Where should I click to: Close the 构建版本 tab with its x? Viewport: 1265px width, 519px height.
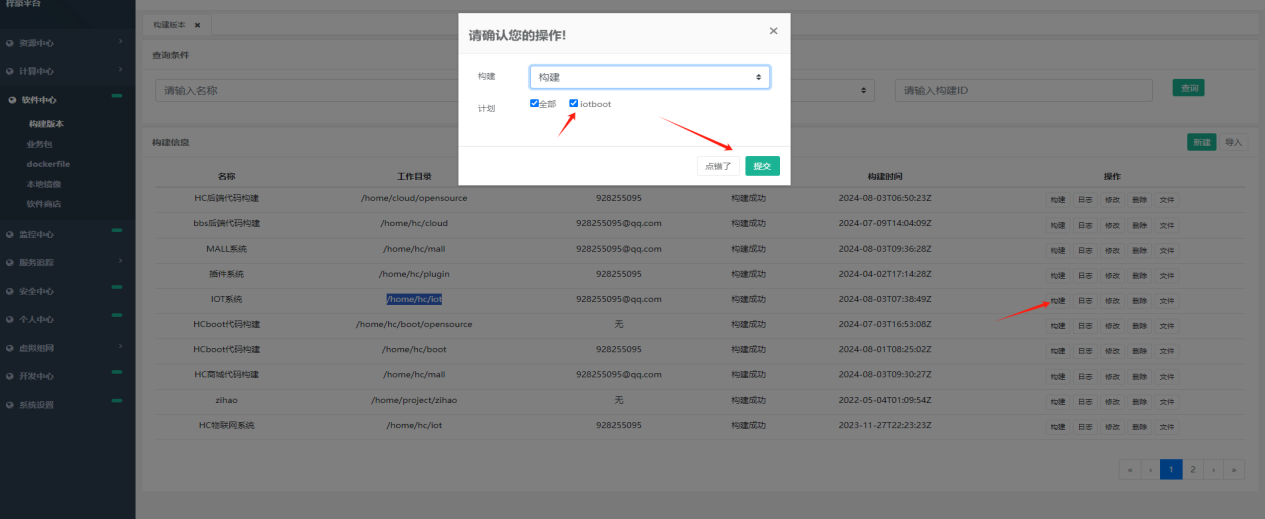(x=197, y=25)
